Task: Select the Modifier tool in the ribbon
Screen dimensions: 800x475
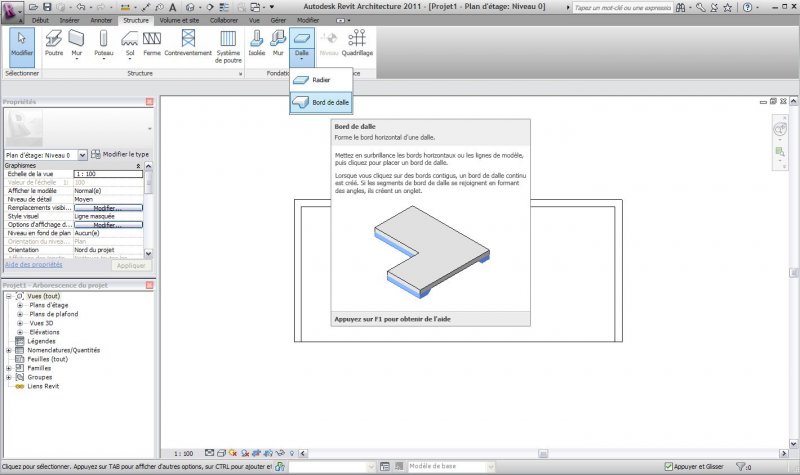Action: 22,47
